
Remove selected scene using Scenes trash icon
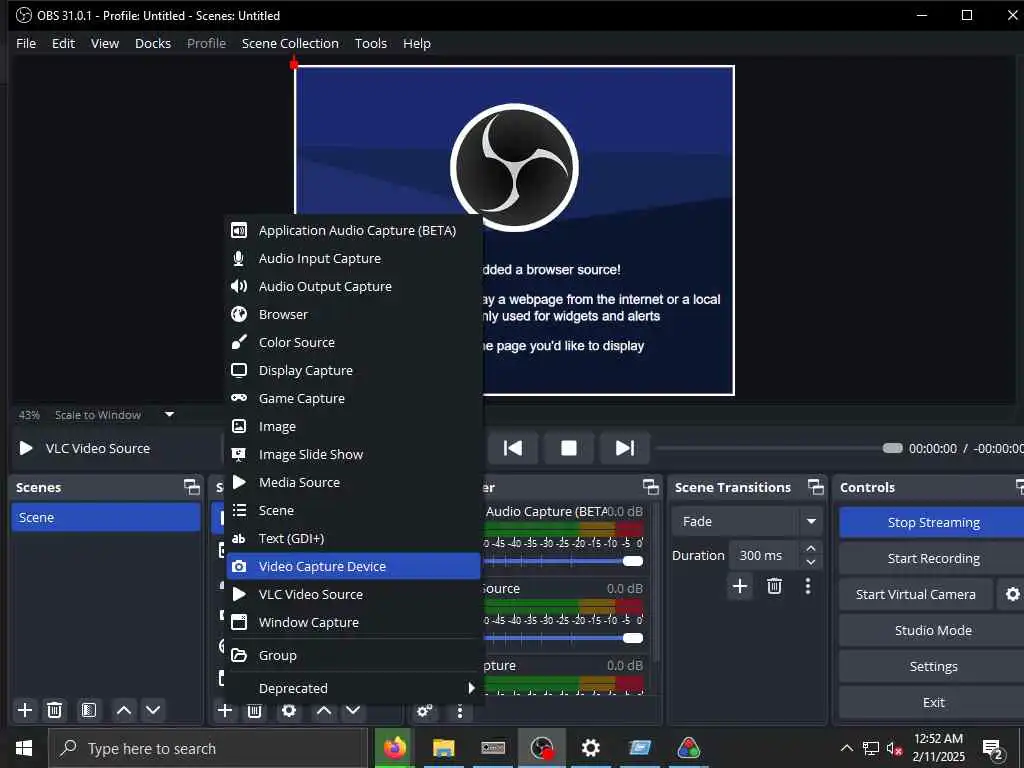click(x=55, y=710)
